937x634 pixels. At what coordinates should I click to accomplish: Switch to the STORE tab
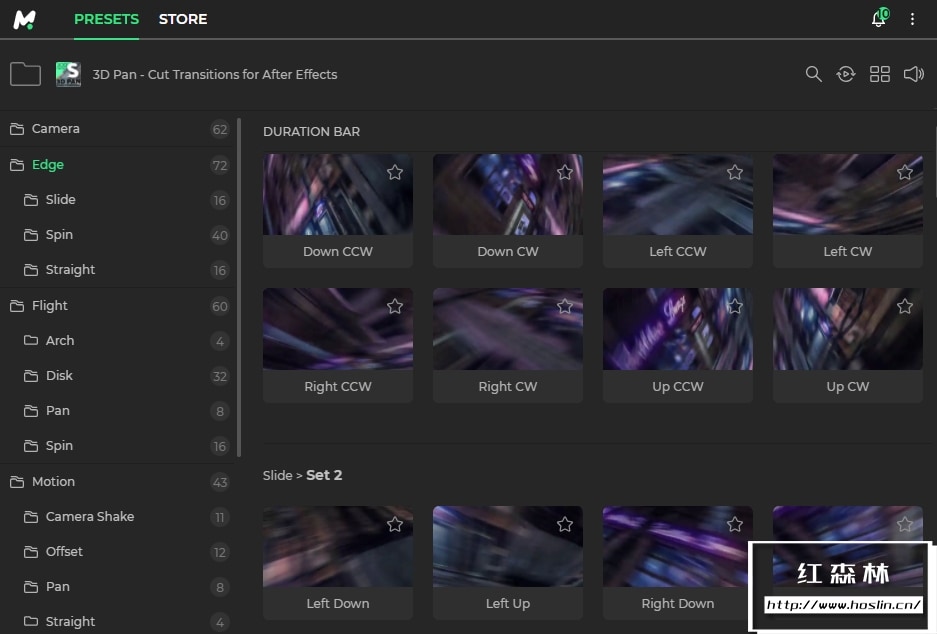click(183, 19)
